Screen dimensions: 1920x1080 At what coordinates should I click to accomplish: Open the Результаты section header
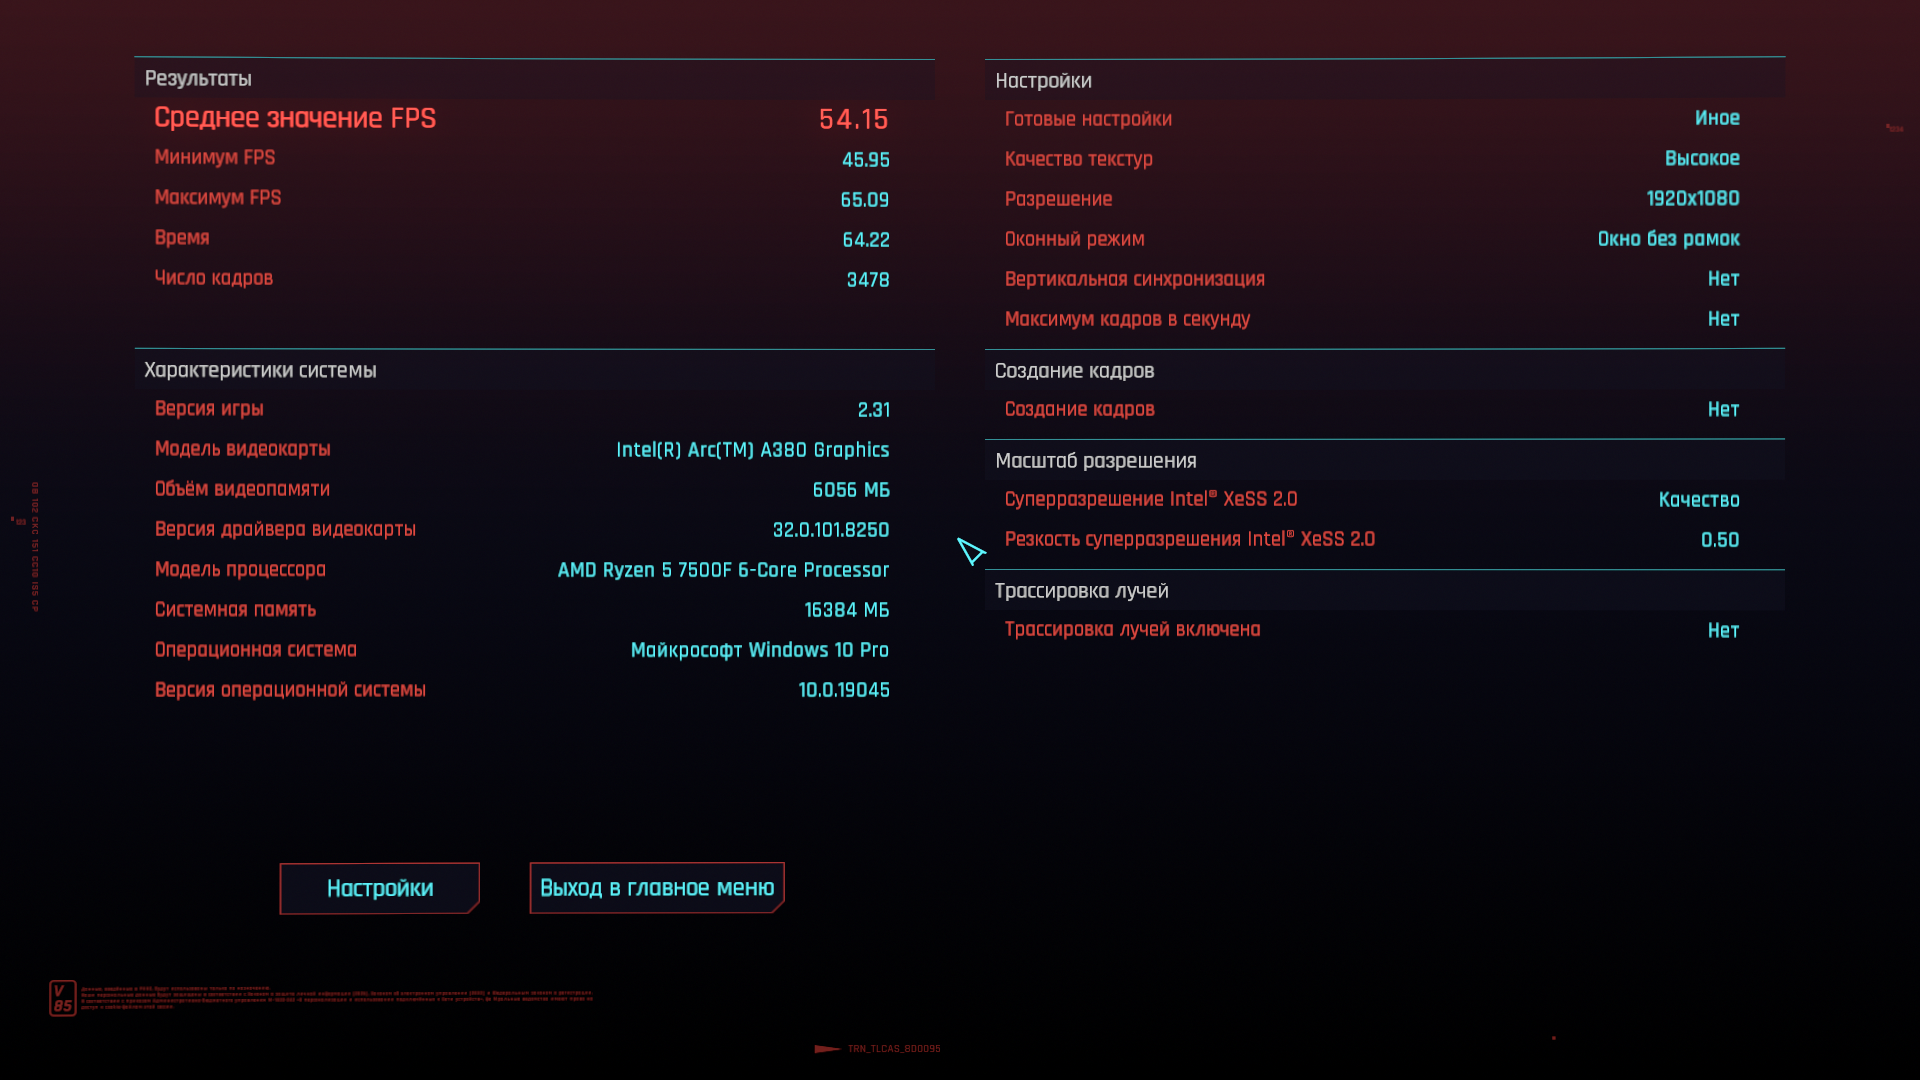[198, 79]
